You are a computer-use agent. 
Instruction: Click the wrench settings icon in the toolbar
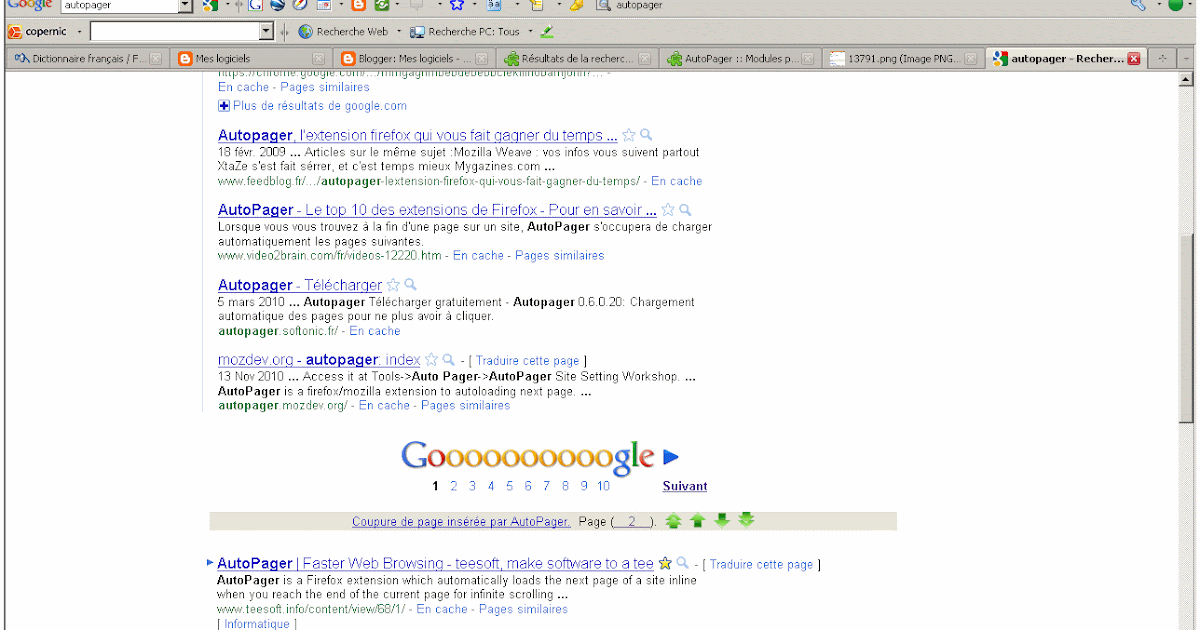coord(1138,5)
